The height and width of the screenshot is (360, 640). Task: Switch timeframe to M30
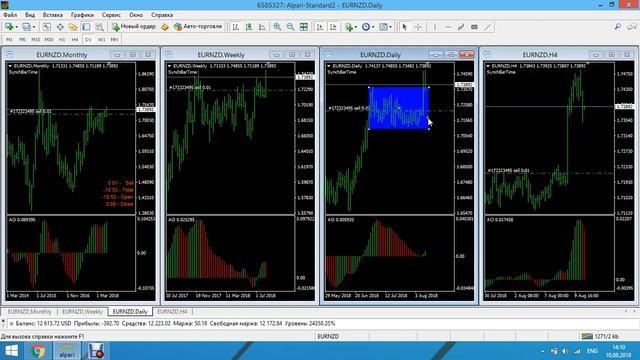point(49,40)
